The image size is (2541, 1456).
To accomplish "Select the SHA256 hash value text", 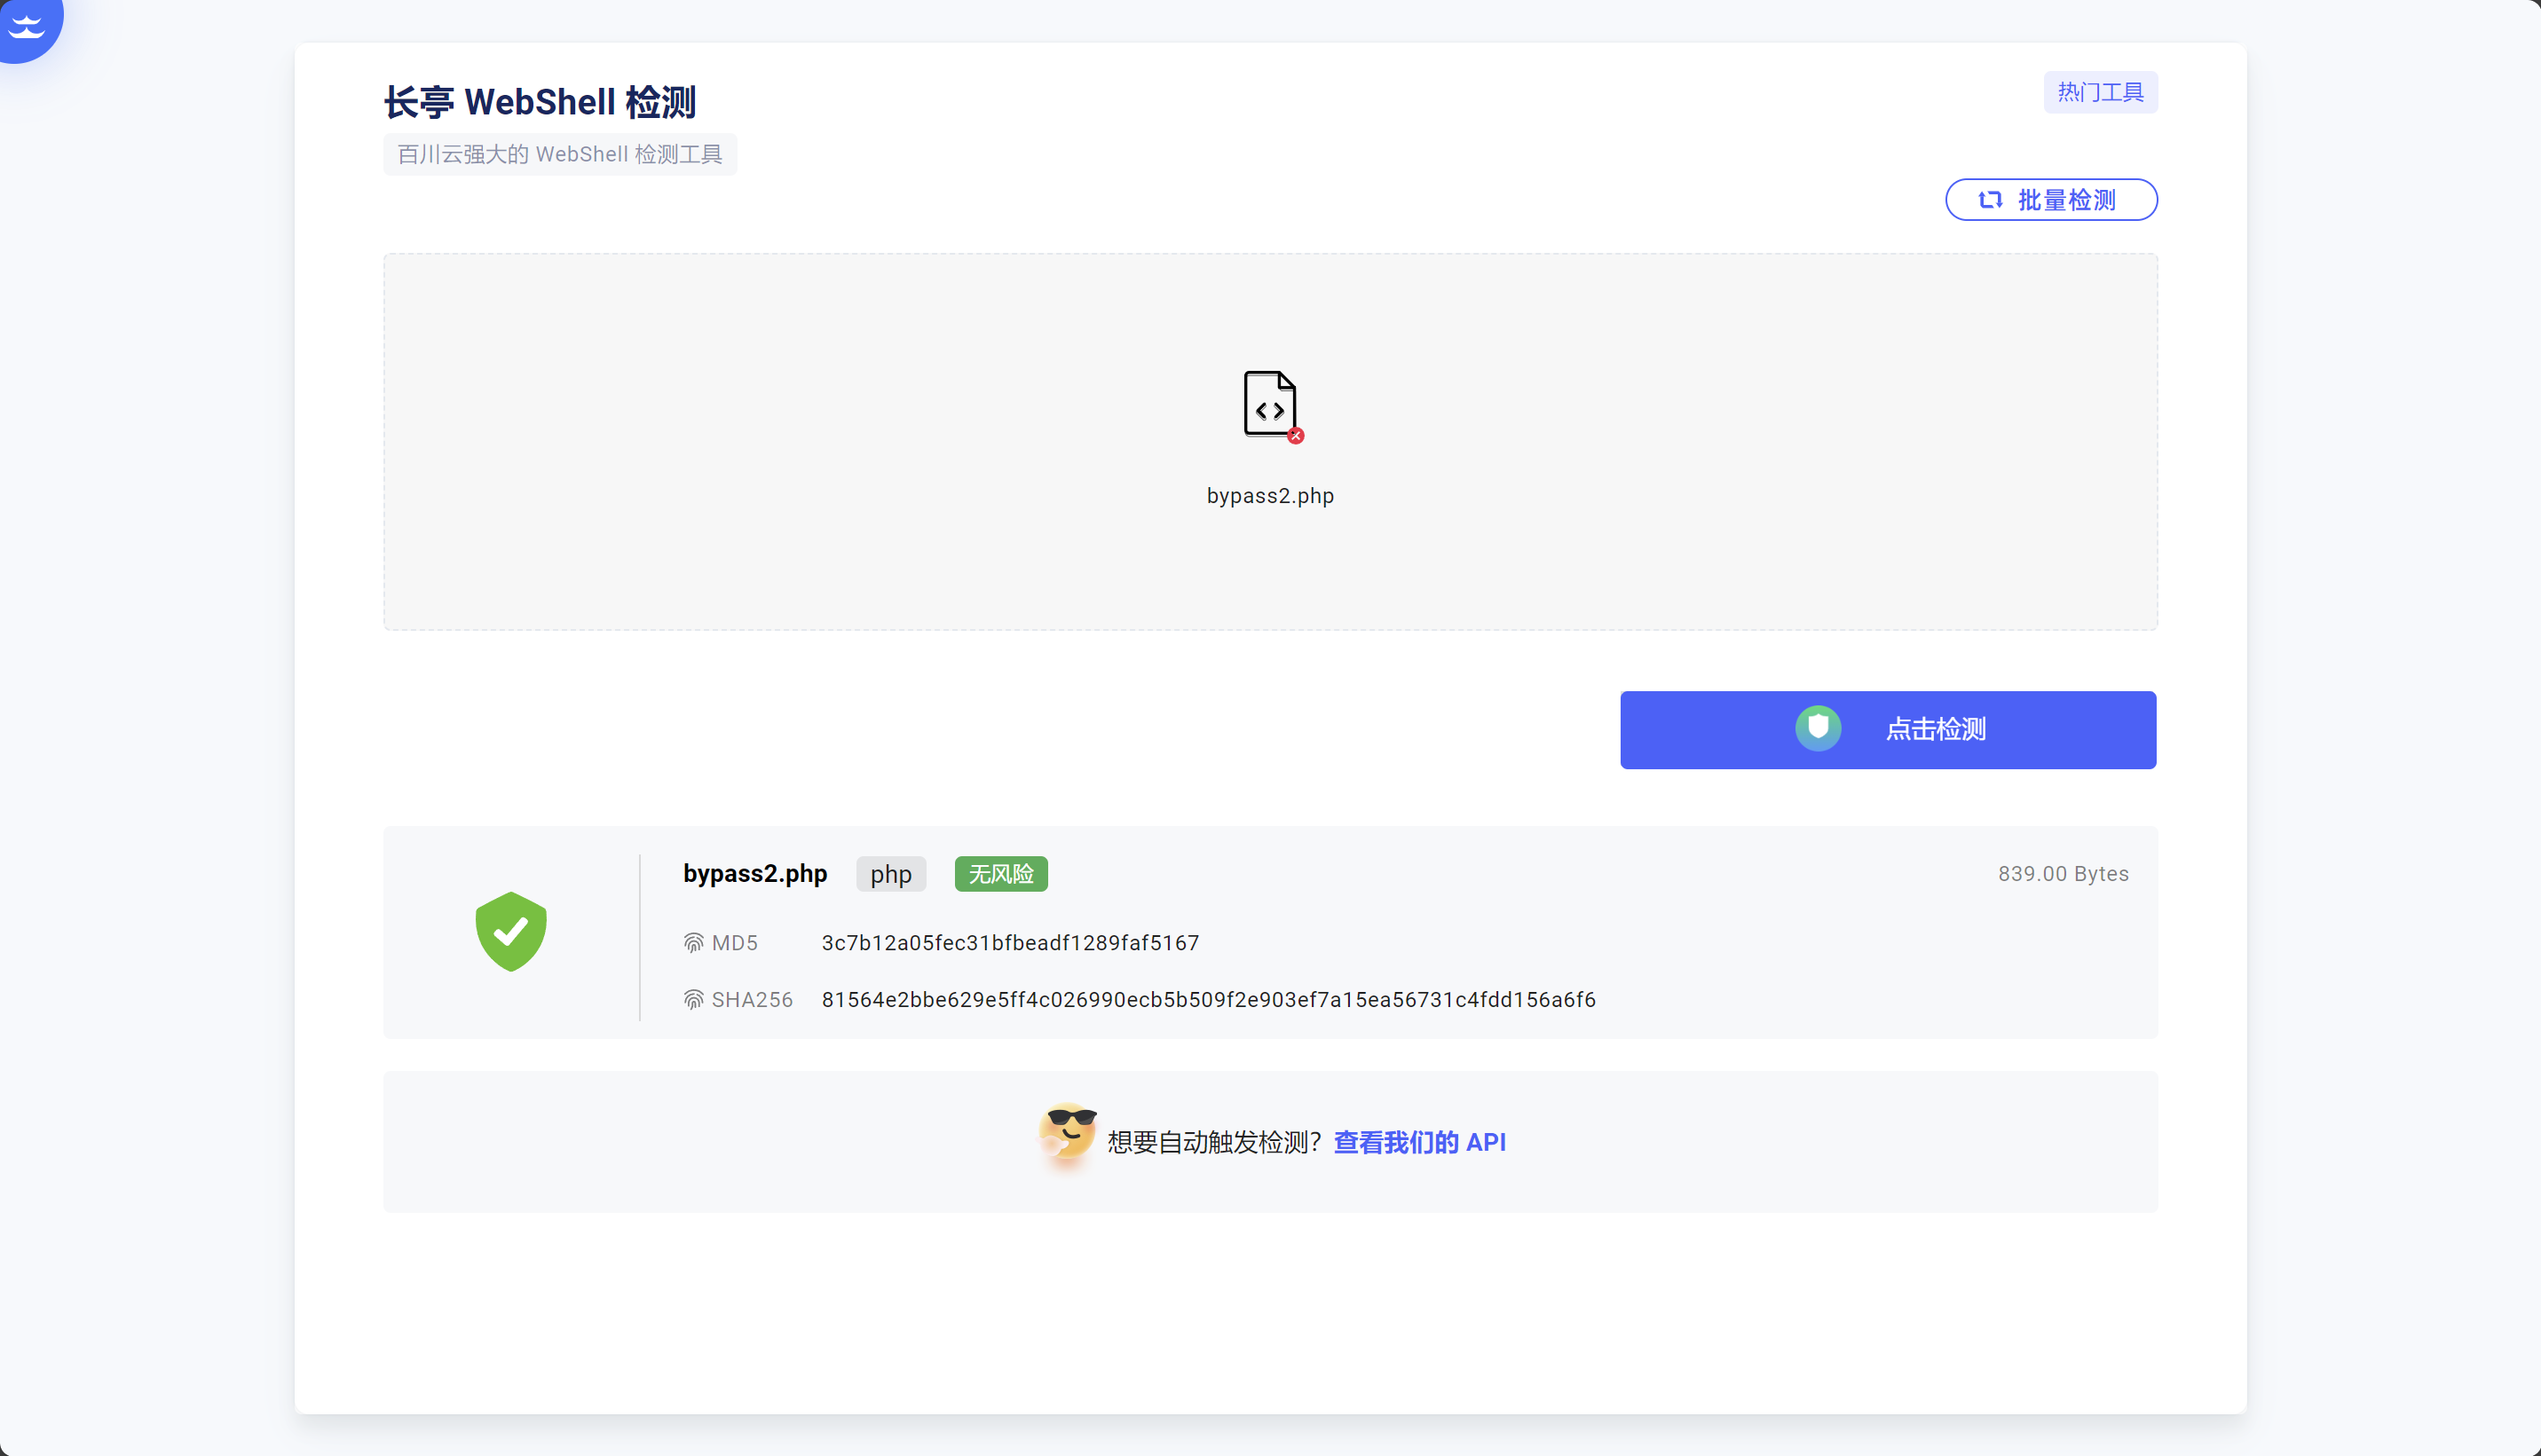I will (1208, 1000).
